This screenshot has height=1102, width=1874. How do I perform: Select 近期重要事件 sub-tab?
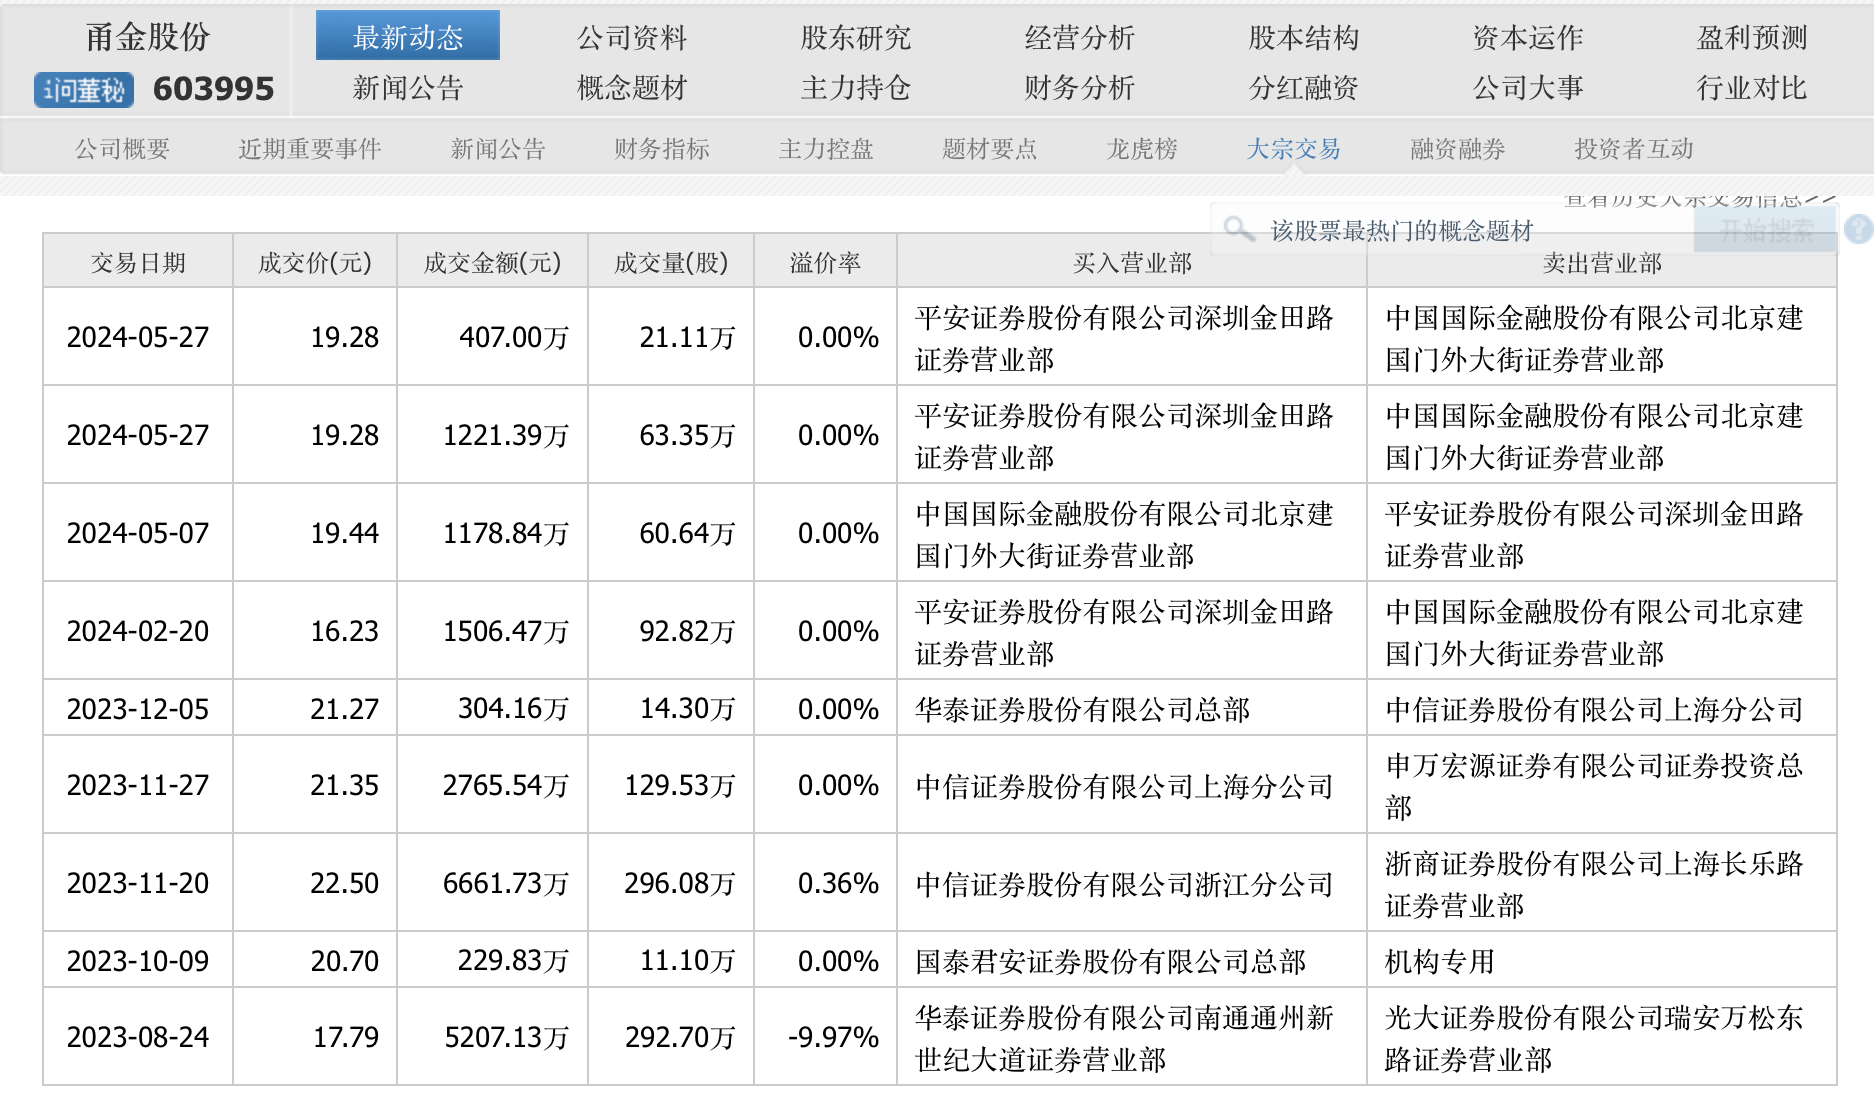pos(310,149)
